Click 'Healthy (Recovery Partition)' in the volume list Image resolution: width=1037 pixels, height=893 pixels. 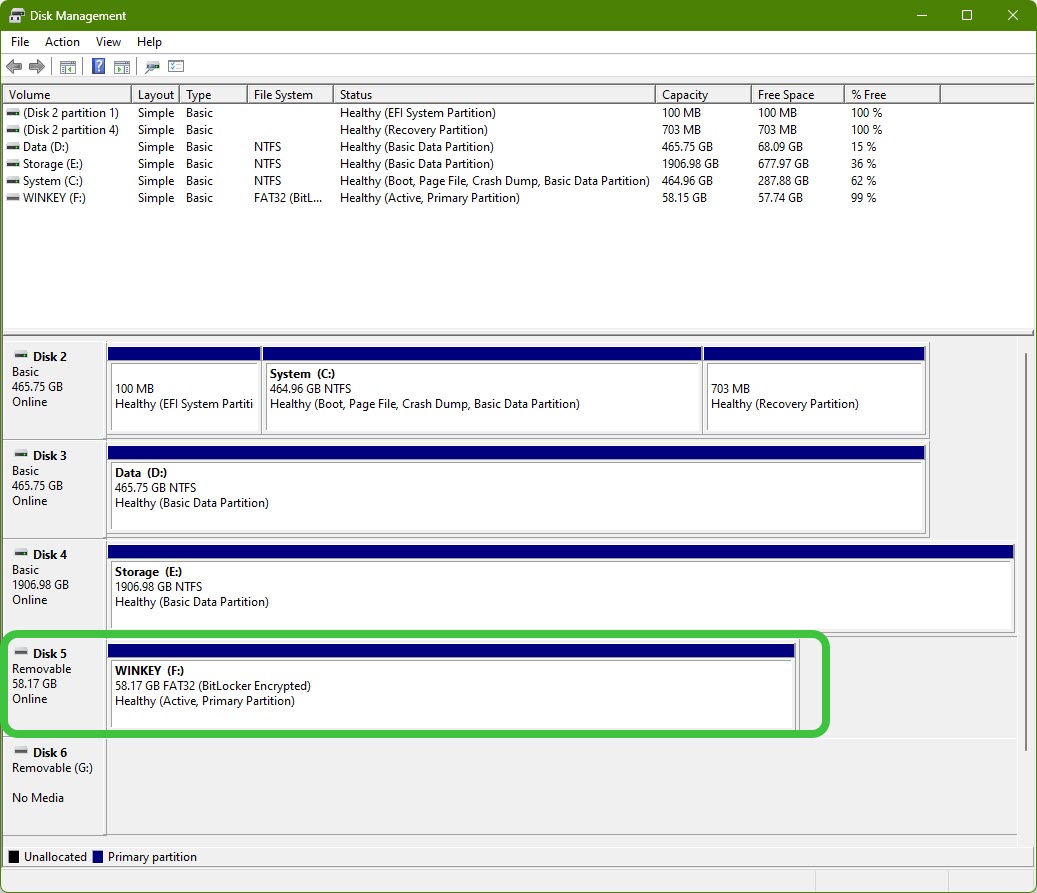(413, 130)
